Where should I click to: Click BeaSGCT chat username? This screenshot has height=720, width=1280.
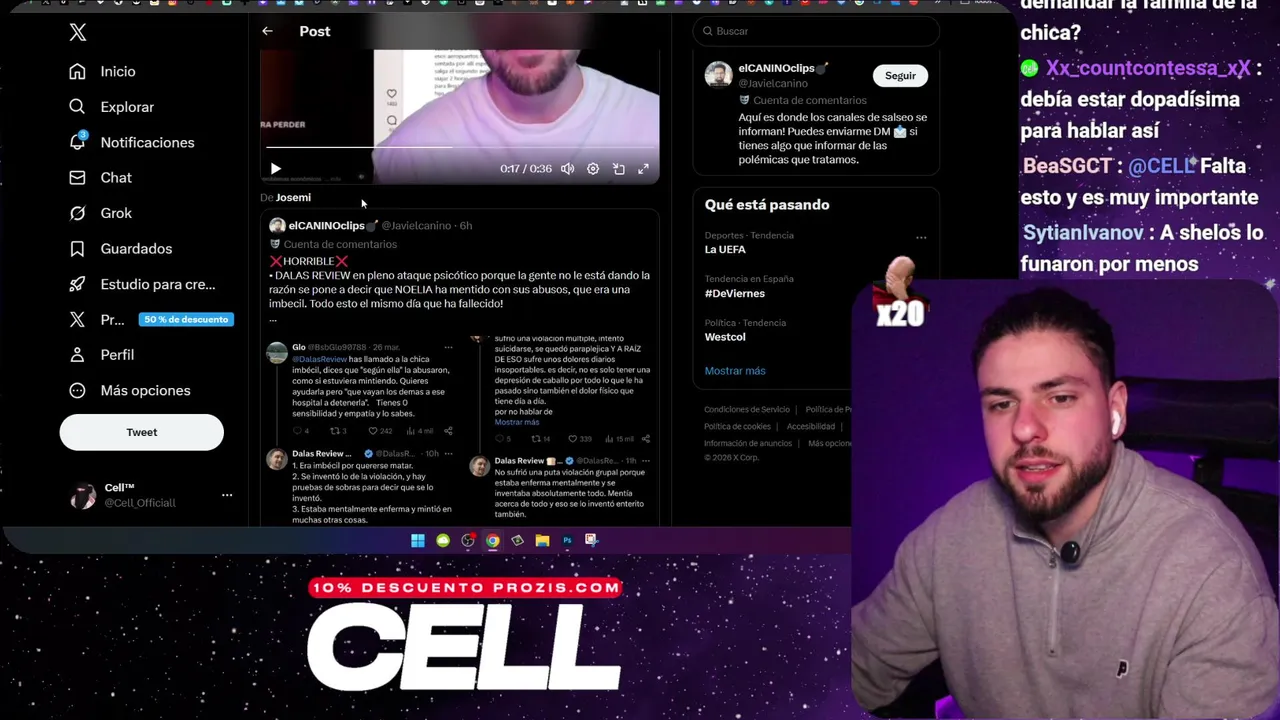(1067, 166)
